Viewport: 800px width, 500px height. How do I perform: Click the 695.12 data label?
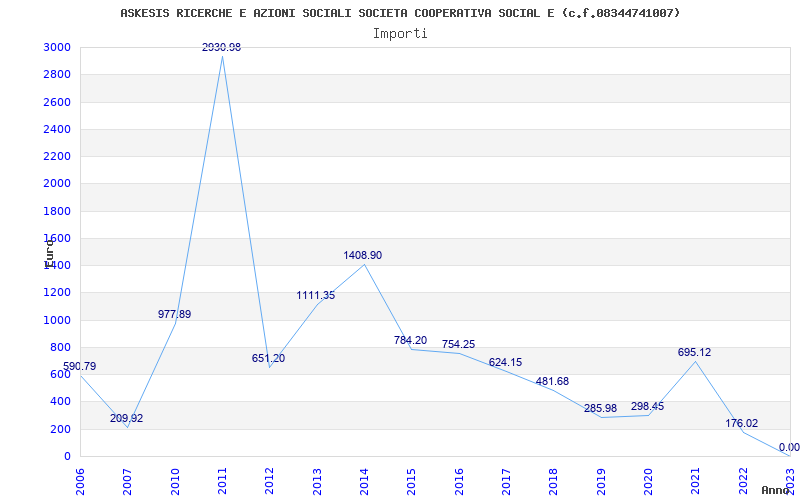pos(694,353)
